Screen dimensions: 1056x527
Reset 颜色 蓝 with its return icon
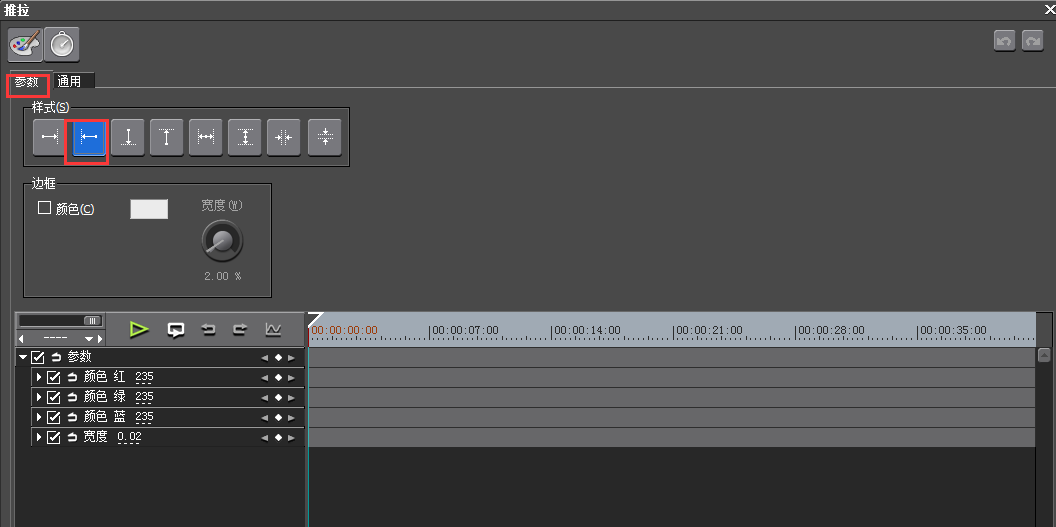point(72,417)
